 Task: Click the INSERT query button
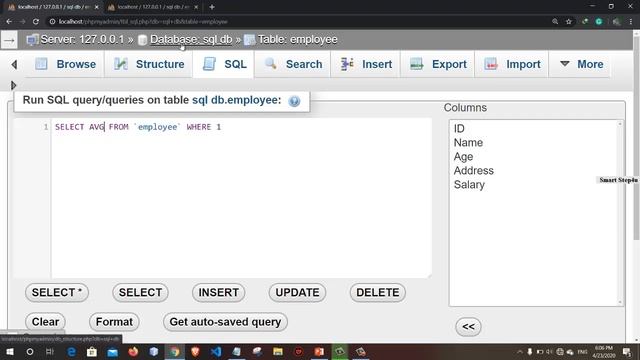218,293
